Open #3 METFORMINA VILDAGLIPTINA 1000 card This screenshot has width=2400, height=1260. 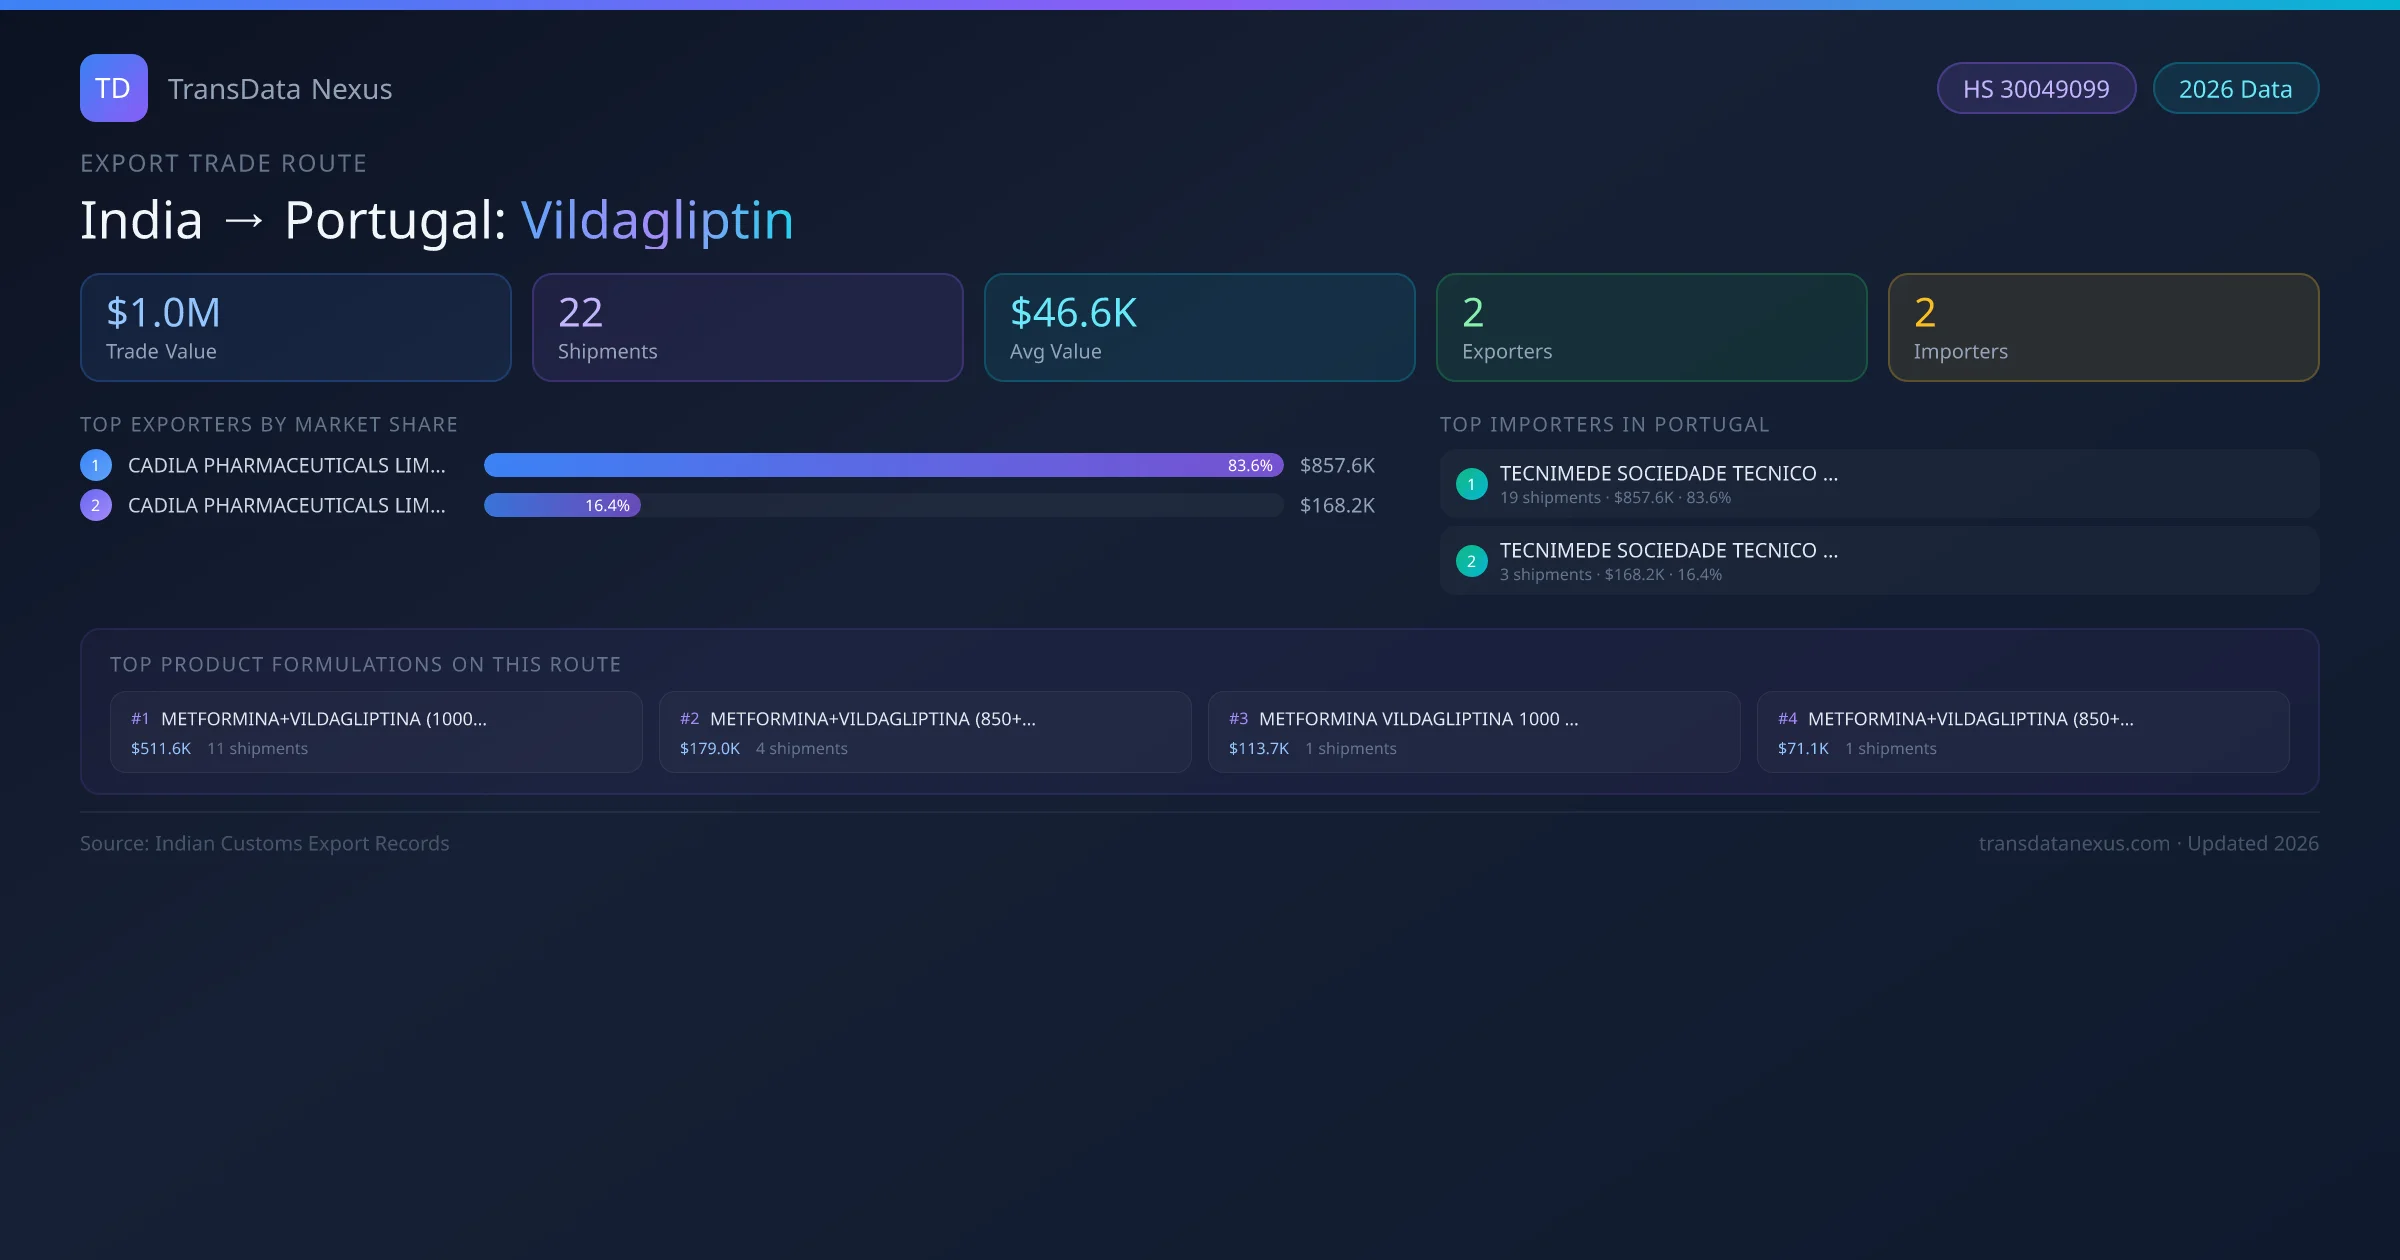[x=1473, y=732]
